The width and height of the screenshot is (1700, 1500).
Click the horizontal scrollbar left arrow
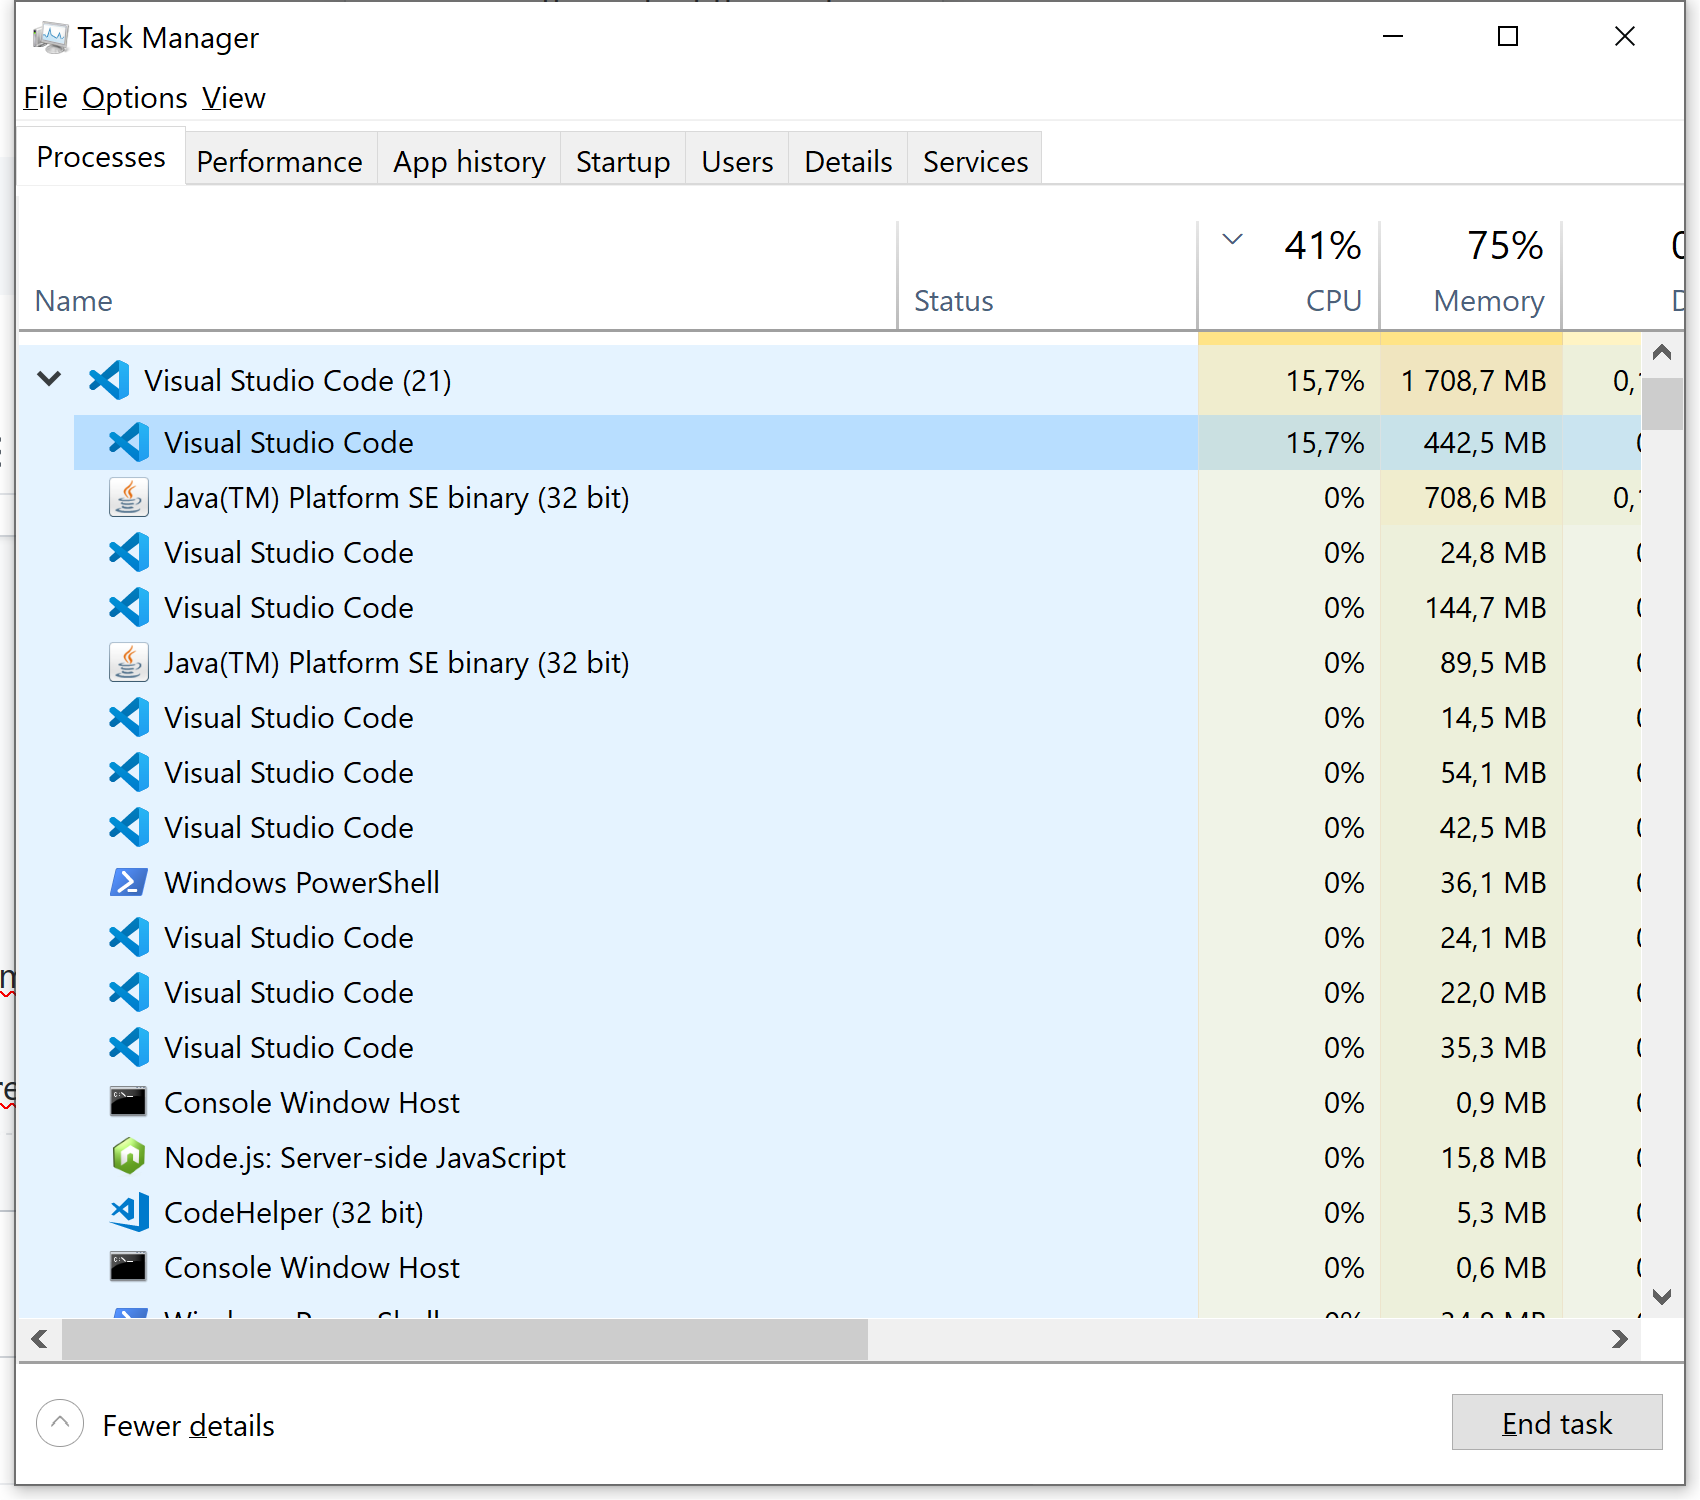pyautogui.click(x=40, y=1339)
